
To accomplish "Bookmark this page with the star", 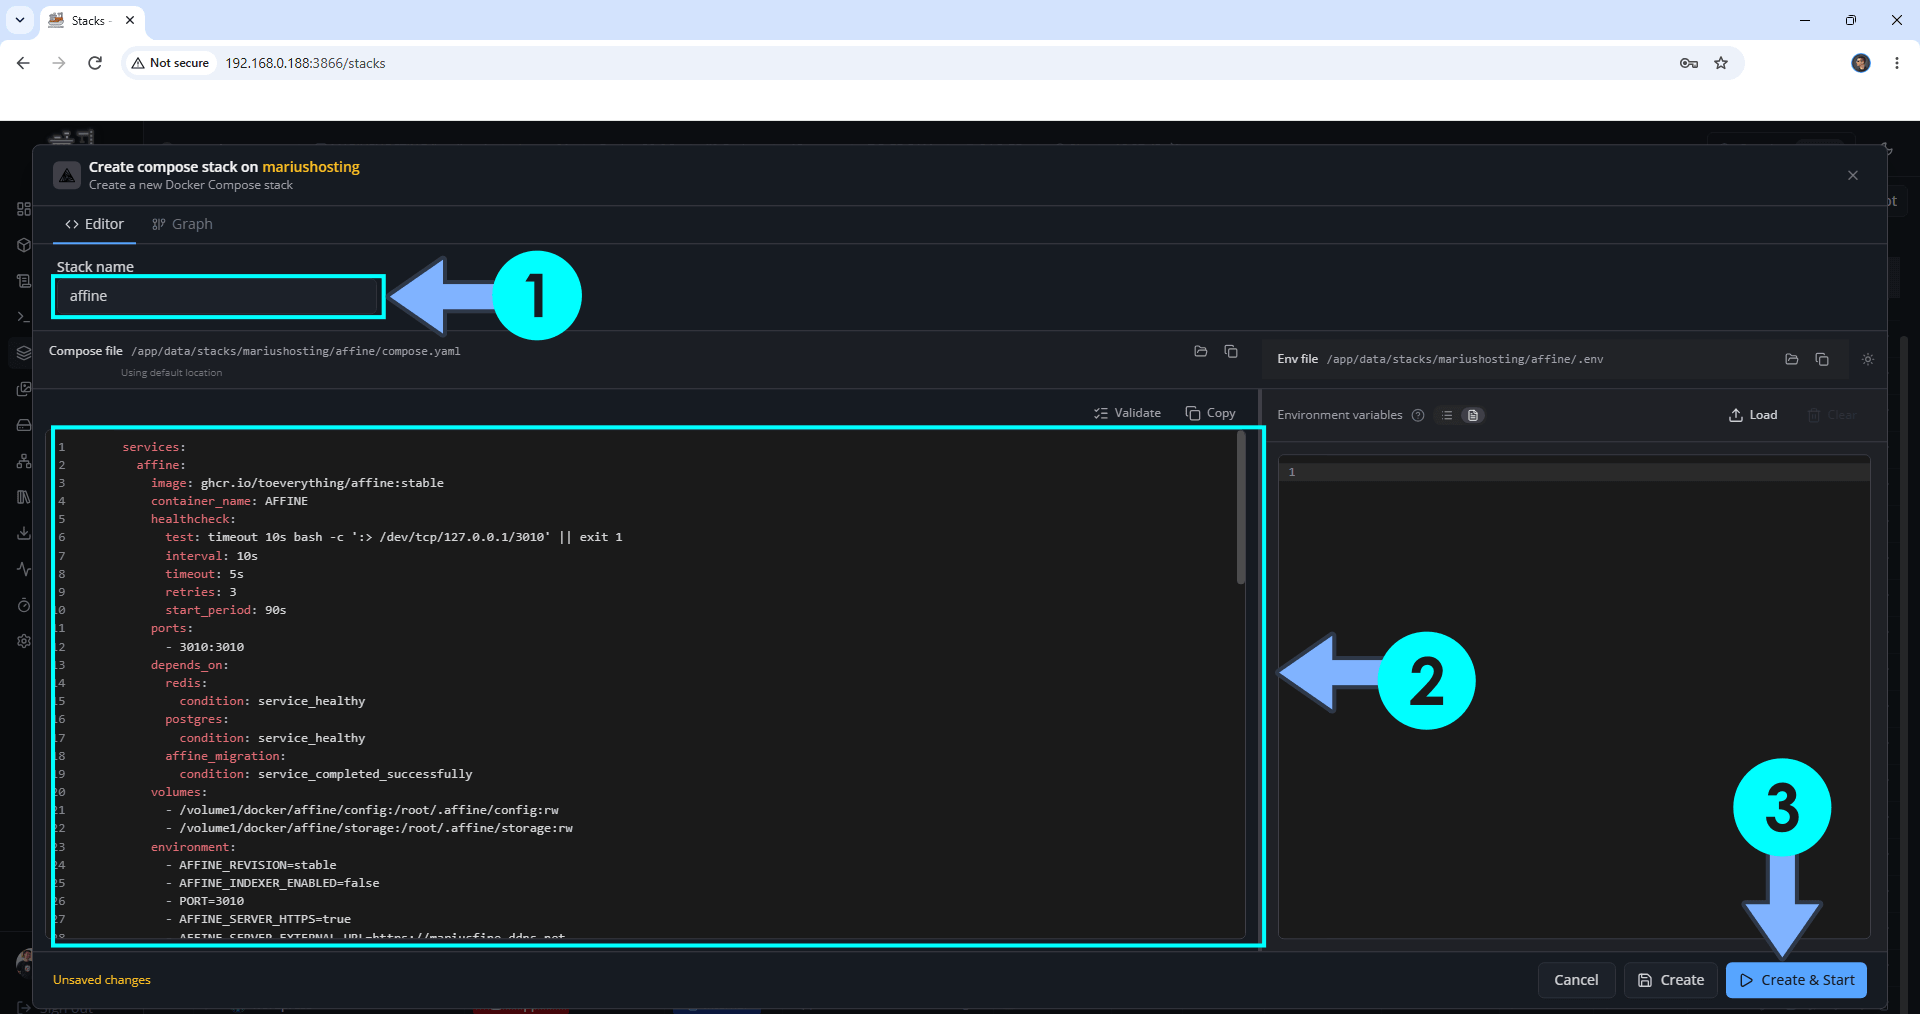I will tap(1721, 63).
